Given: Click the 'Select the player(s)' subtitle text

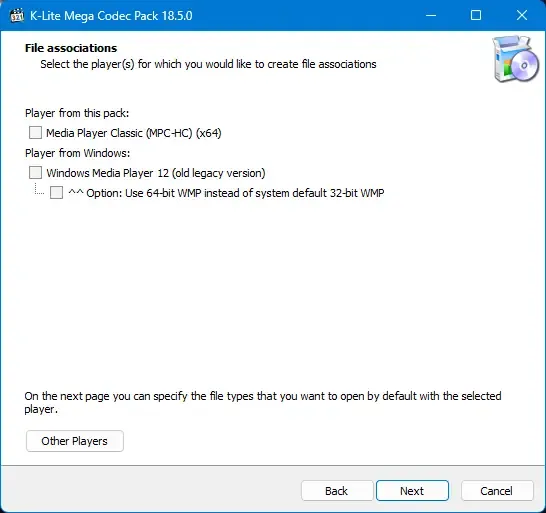Looking at the screenshot, I should pos(208,64).
